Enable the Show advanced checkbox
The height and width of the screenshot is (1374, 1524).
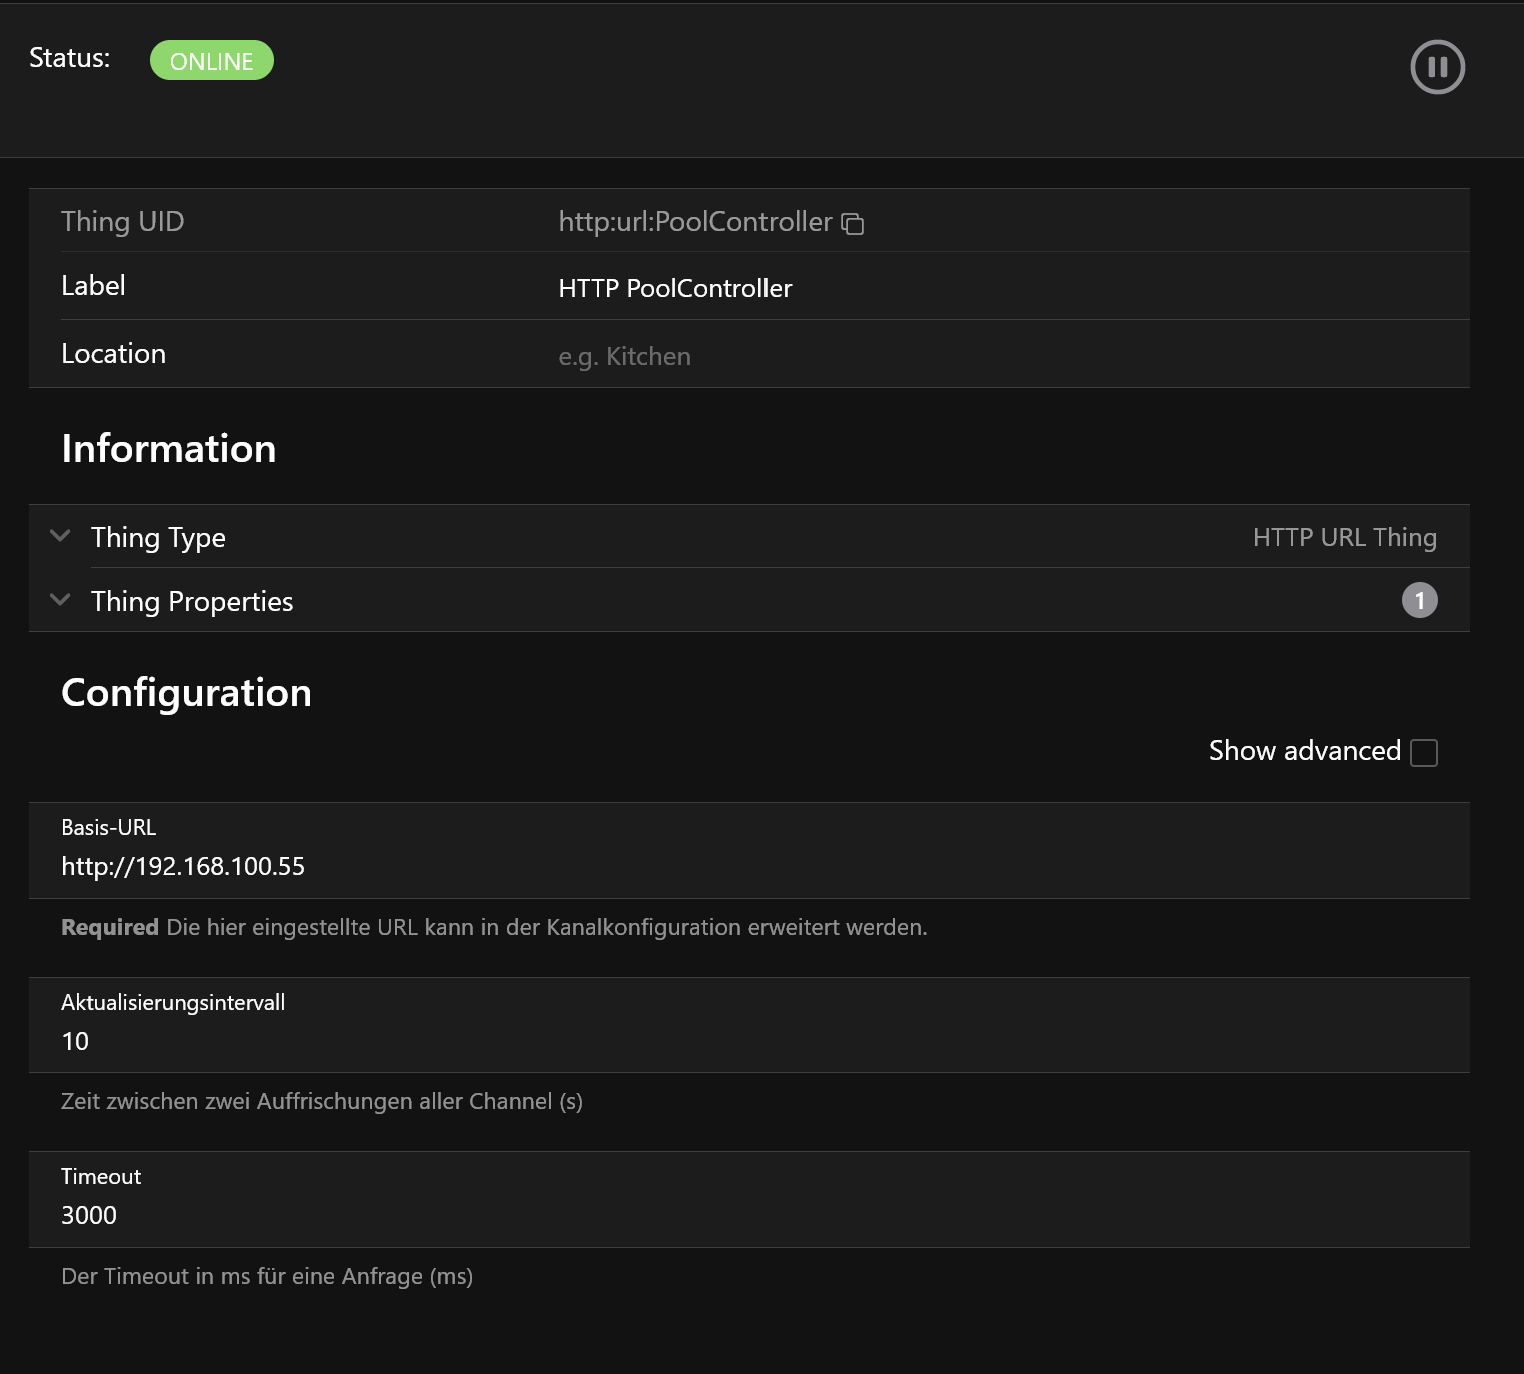tap(1423, 752)
